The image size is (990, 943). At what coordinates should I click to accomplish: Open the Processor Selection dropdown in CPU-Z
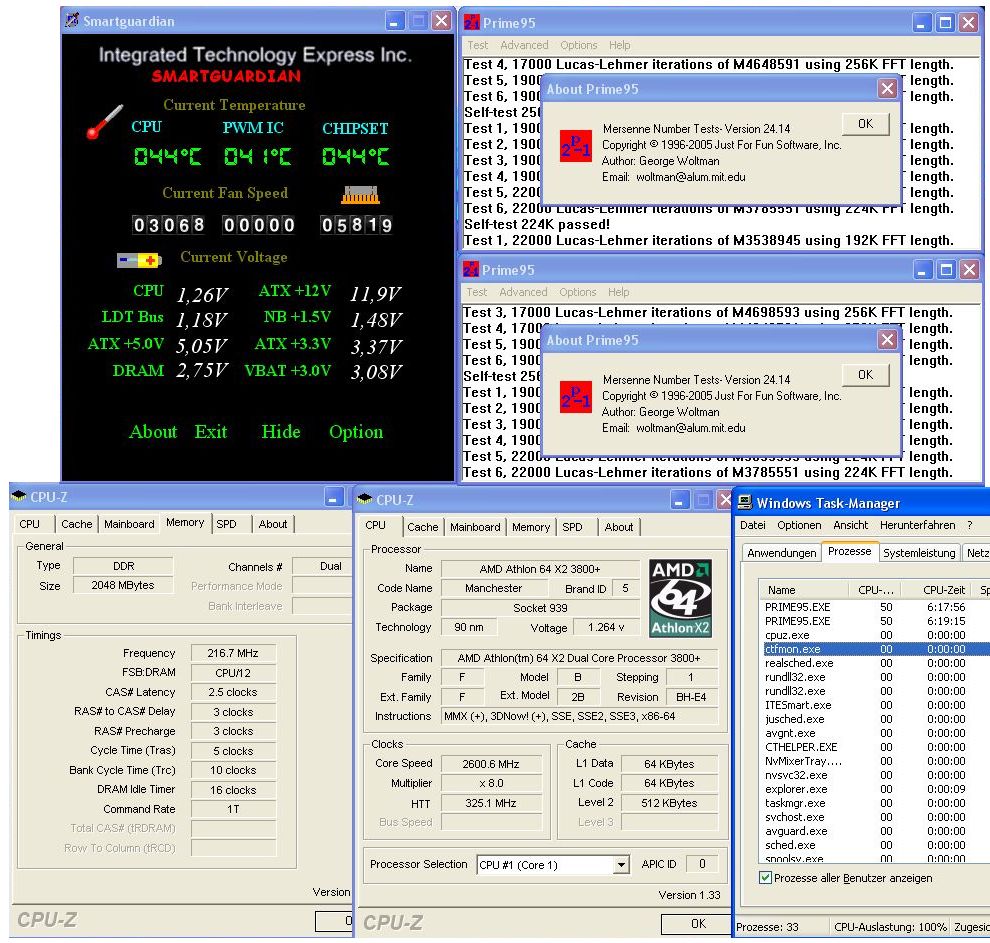tap(621, 865)
